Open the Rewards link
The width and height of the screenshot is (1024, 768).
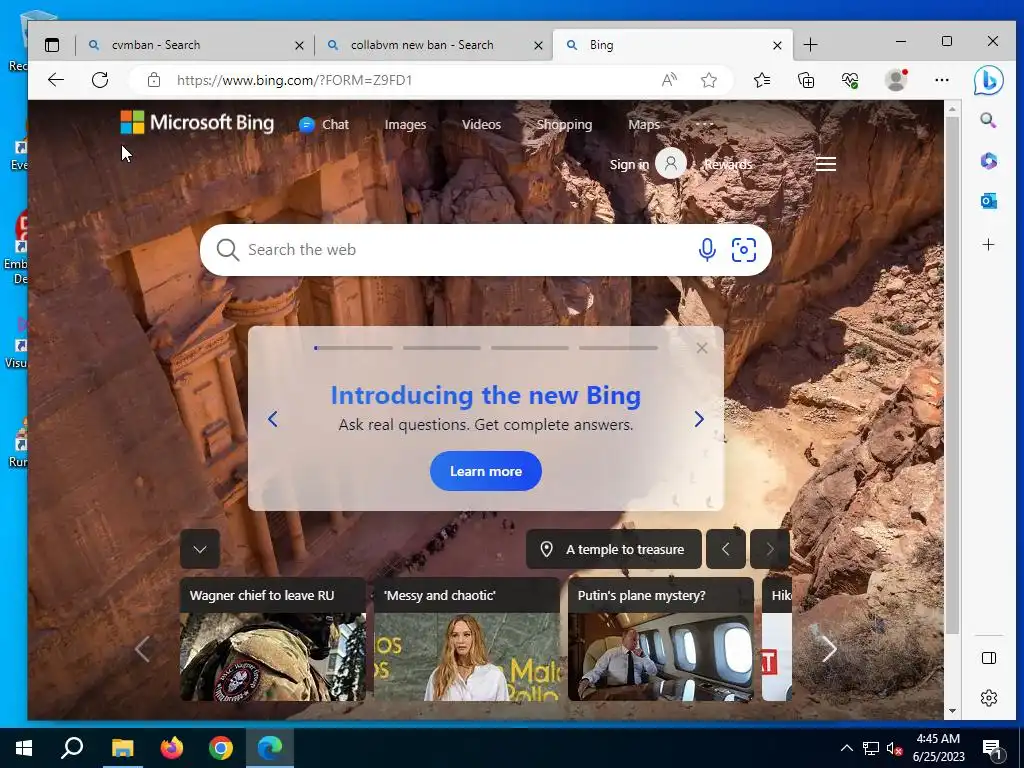728,164
